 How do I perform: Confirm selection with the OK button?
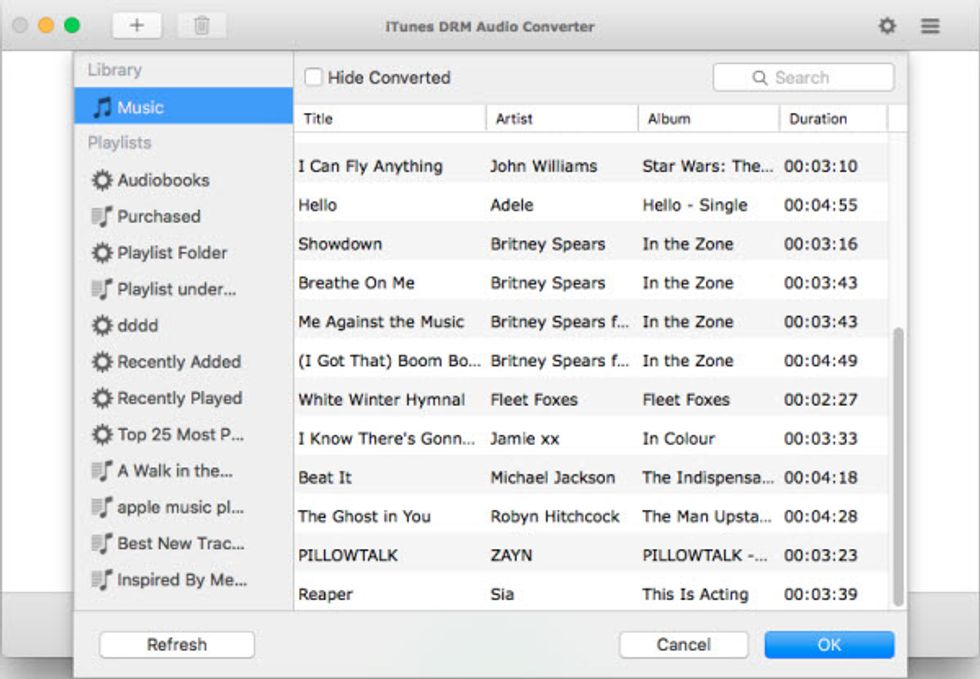pos(829,644)
